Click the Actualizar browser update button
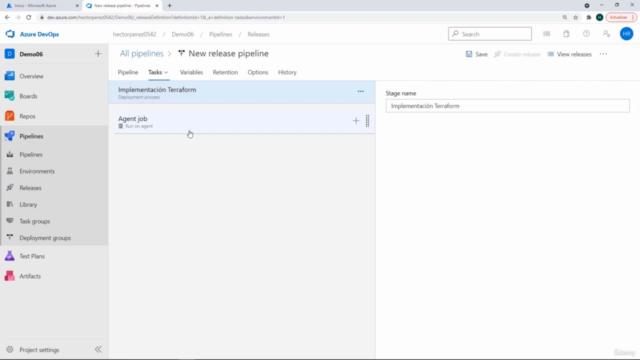Screen dimensions: 640x360 click(621, 17)
